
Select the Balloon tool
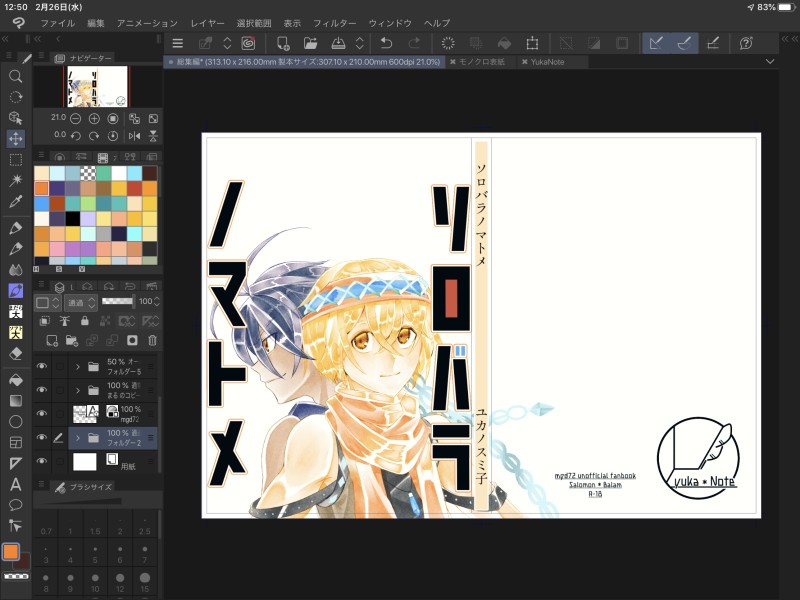point(15,505)
